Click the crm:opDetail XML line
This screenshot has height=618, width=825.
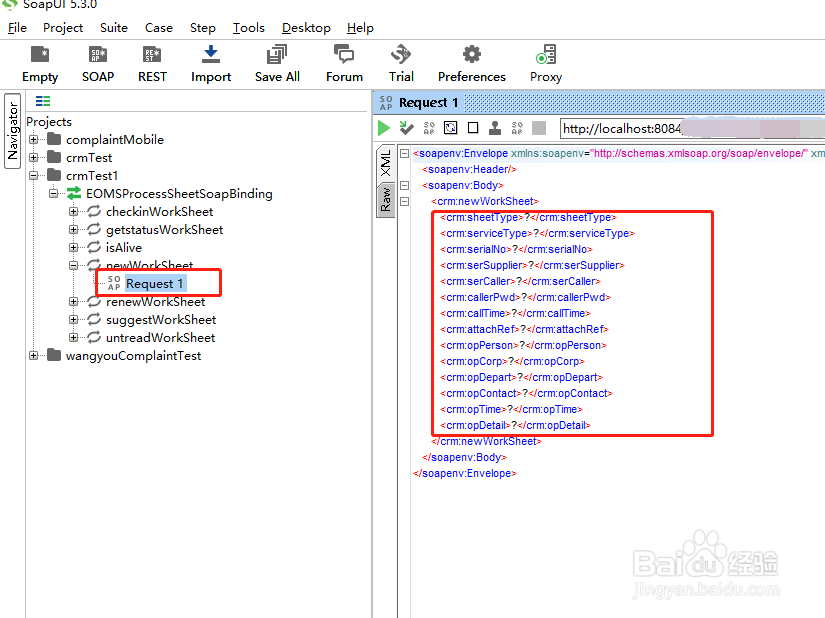click(x=515, y=425)
